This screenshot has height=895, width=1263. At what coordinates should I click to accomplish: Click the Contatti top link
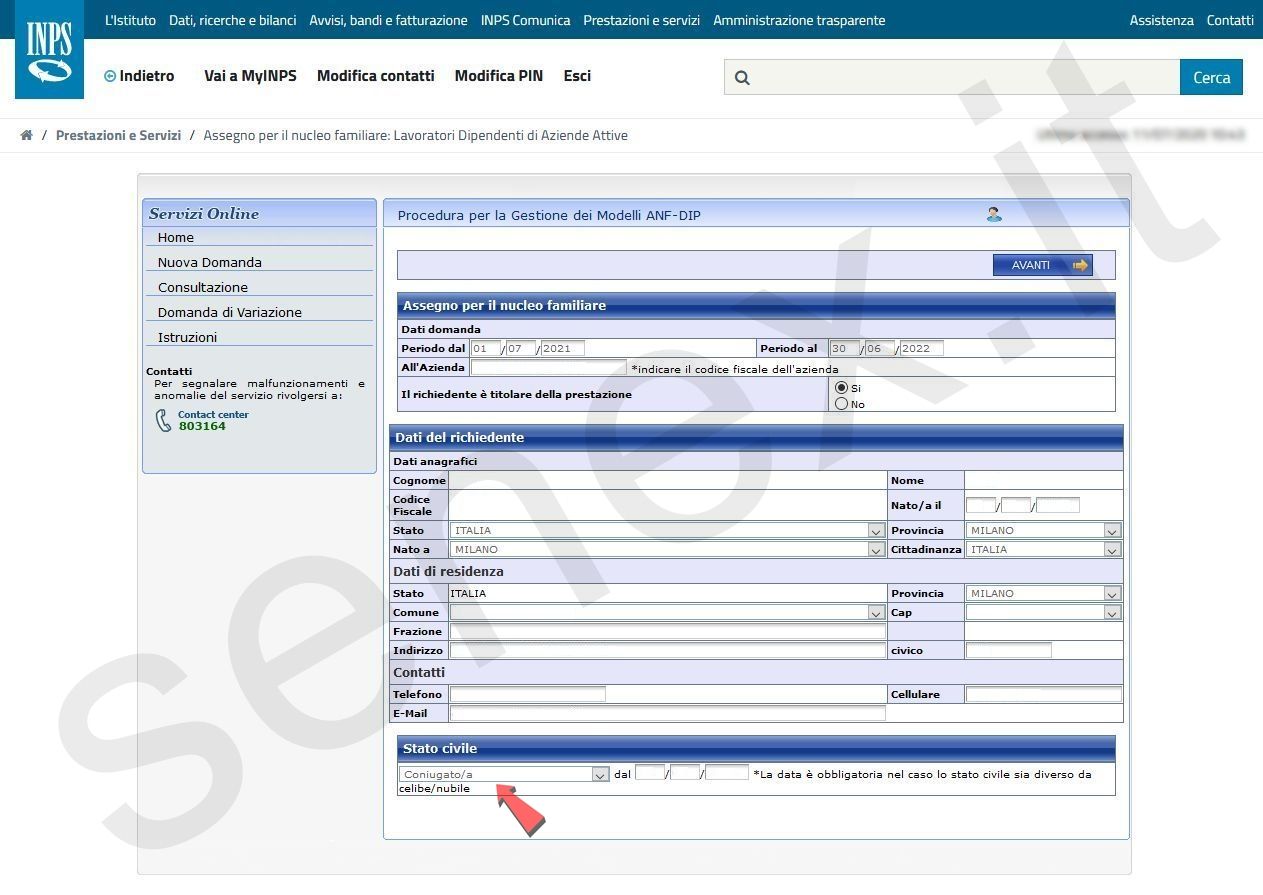tap(1230, 20)
